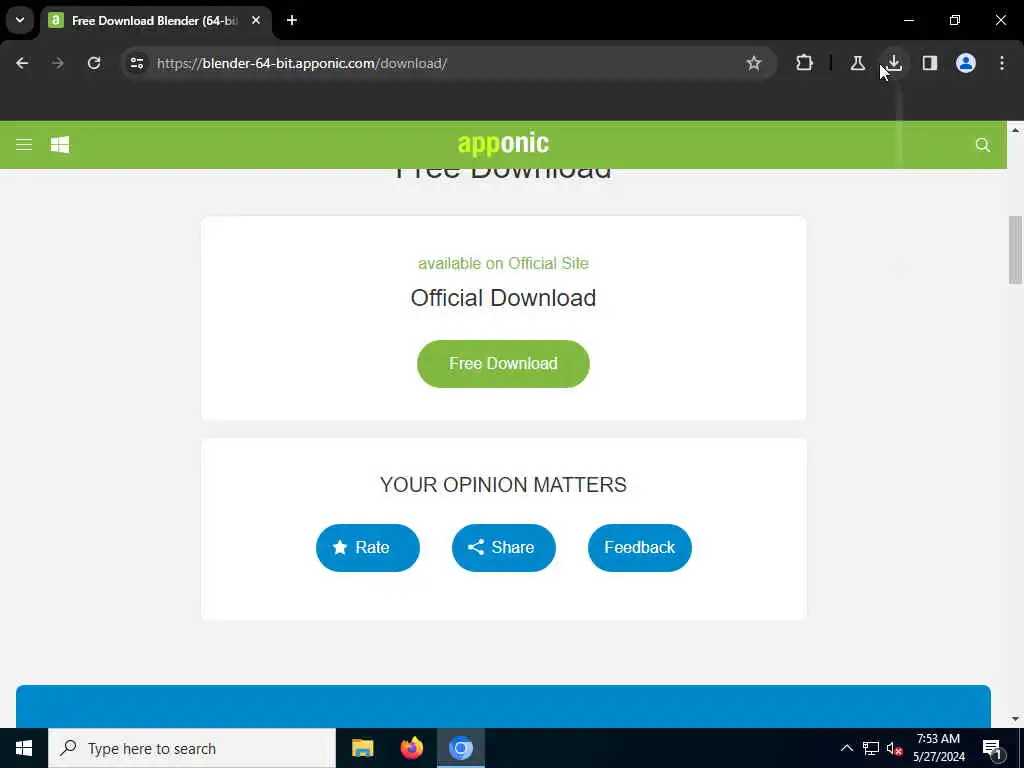Click the Share button
Screen dimensions: 1024x768
(x=504, y=547)
